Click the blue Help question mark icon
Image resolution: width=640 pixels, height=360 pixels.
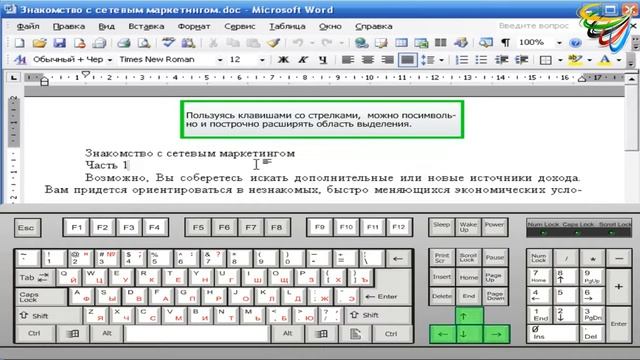coord(575,42)
